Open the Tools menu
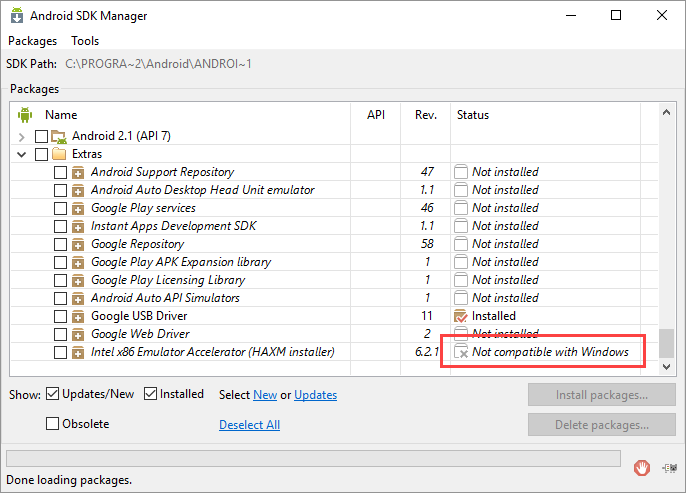Screen dimensions: 686x493 (x=85, y=41)
